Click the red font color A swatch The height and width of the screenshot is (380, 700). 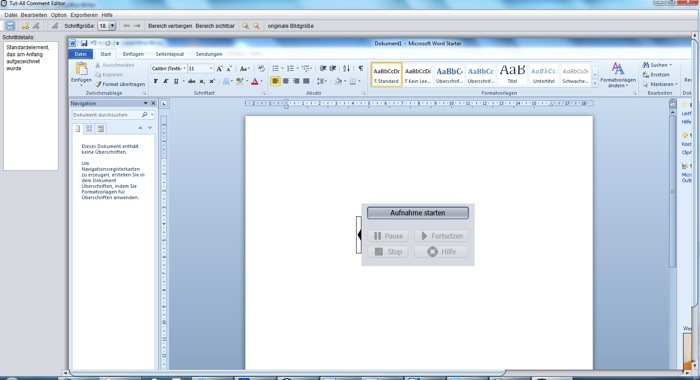(255, 81)
